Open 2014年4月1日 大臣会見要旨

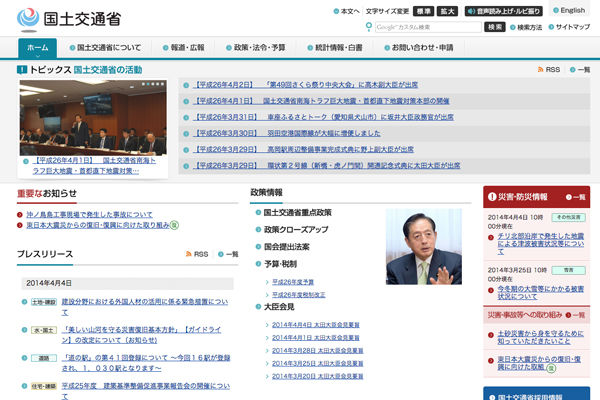pyautogui.click(x=315, y=338)
